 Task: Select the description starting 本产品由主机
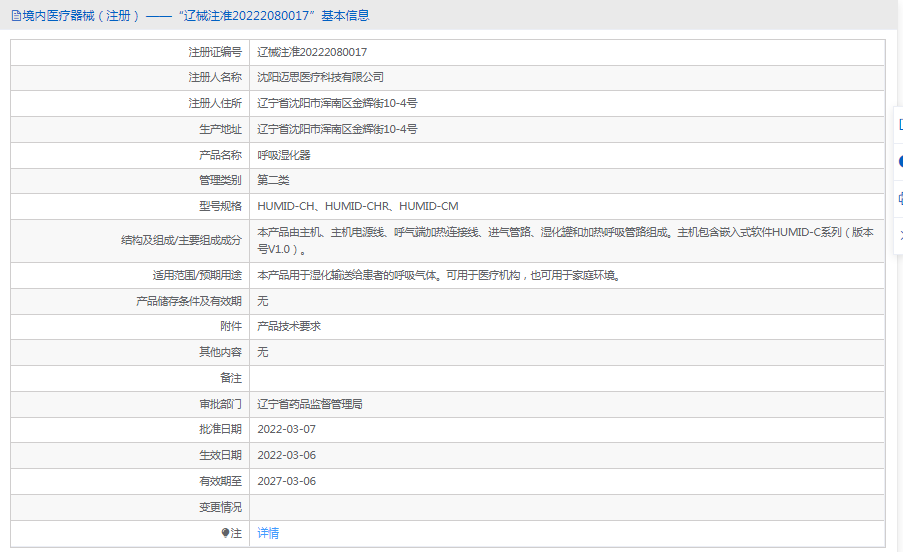[x=566, y=241]
